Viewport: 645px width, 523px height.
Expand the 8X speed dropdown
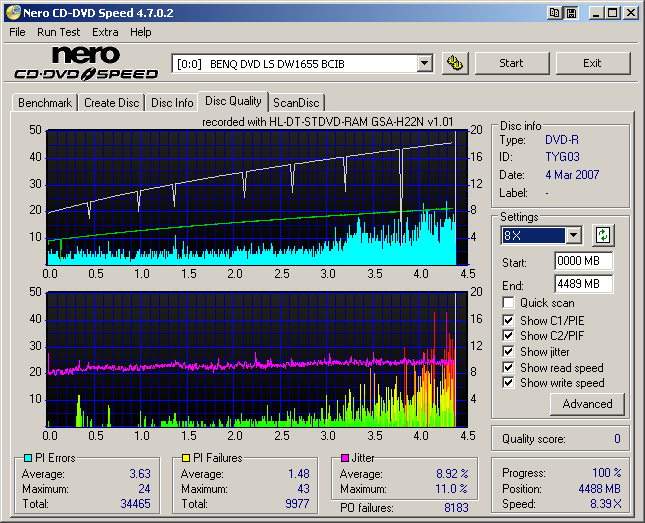coord(573,236)
